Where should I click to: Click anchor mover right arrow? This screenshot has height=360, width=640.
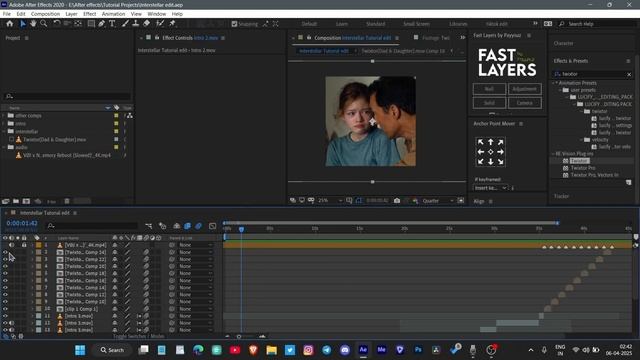(500, 152)
